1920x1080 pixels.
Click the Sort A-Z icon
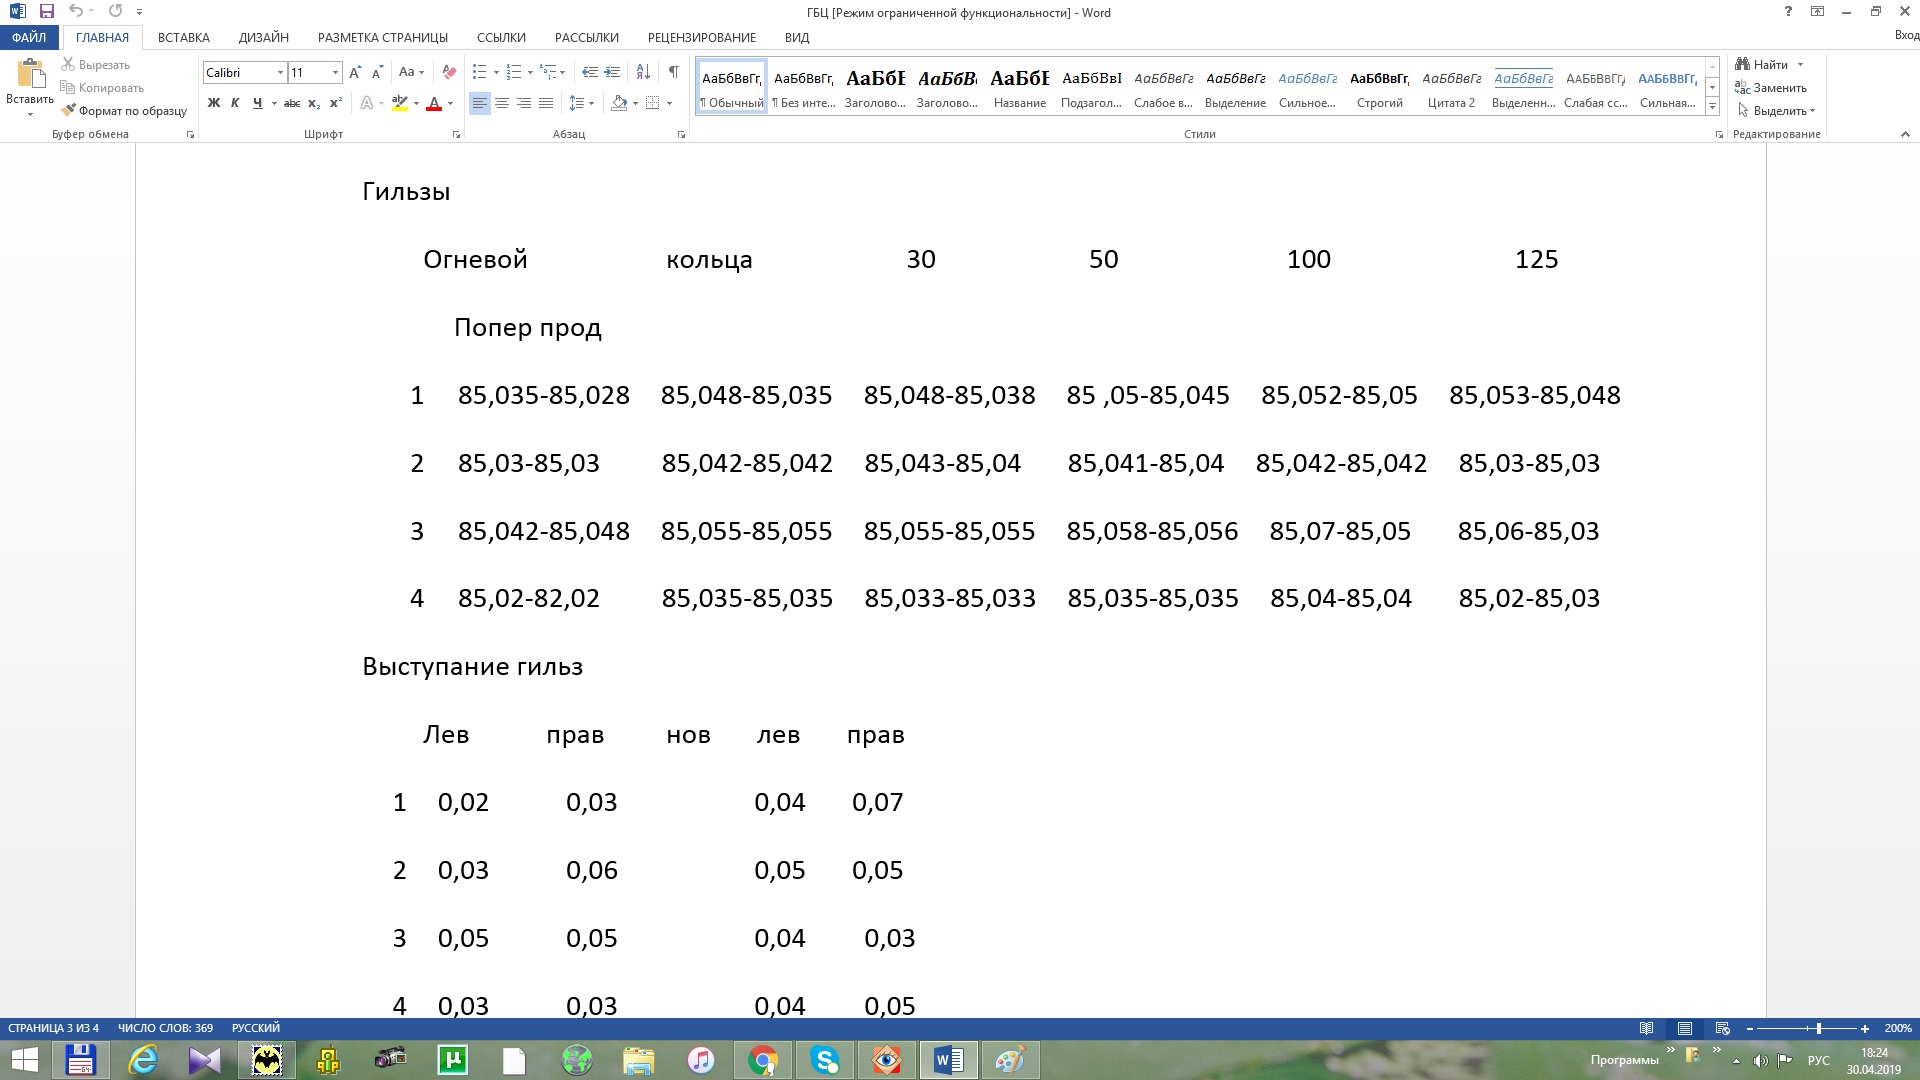pos(643,72)
